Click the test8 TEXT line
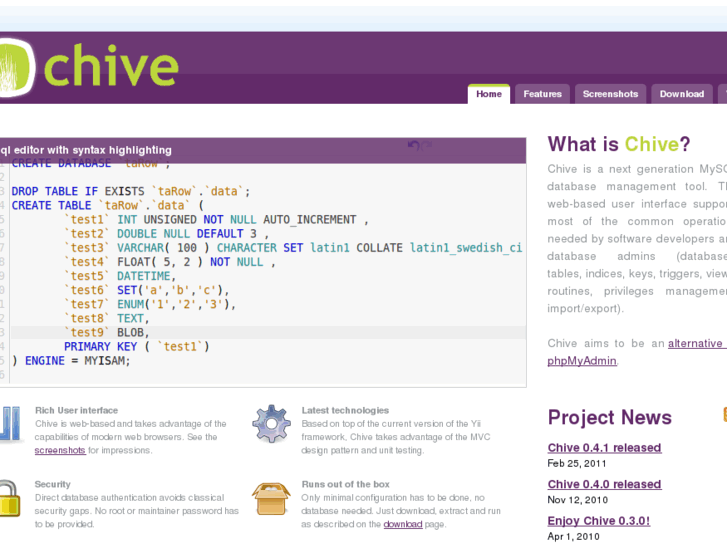Image resolution: width=727 pixels, height=545 pixels. click(107, 319)
